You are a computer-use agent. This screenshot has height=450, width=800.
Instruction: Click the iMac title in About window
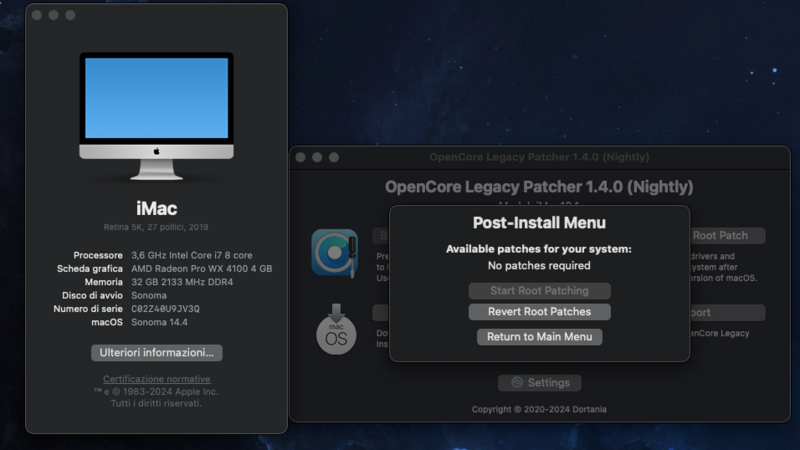(x=157, y=208)
